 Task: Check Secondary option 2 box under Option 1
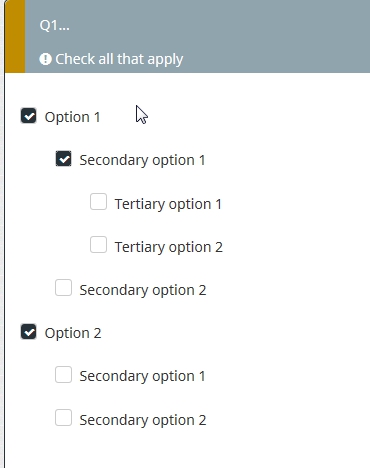click(x=63, y=288)
